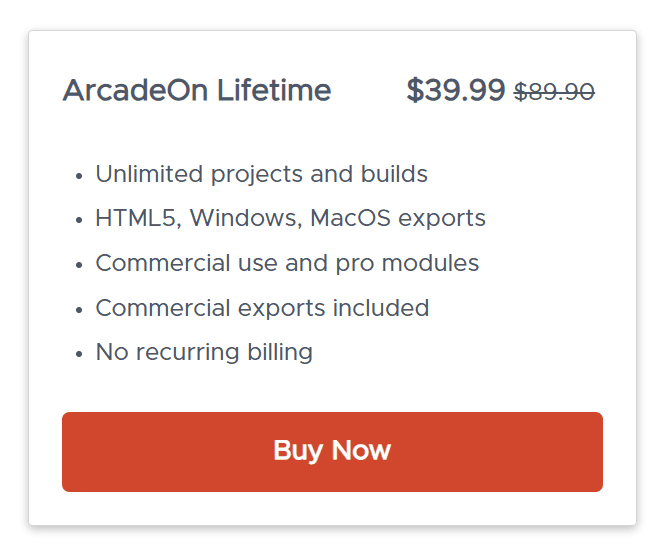Click the Buy Now button
The image size is (662, 555).
click(332, 451)
